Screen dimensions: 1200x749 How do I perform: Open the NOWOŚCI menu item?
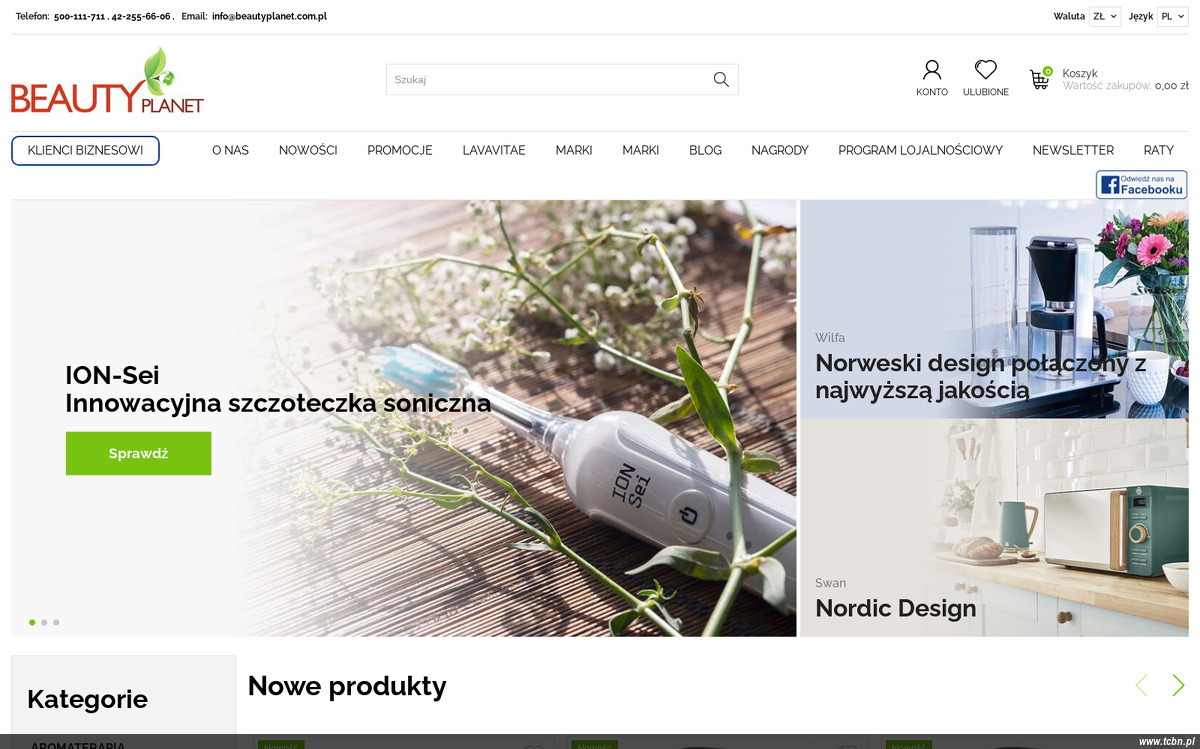[308, 150]
